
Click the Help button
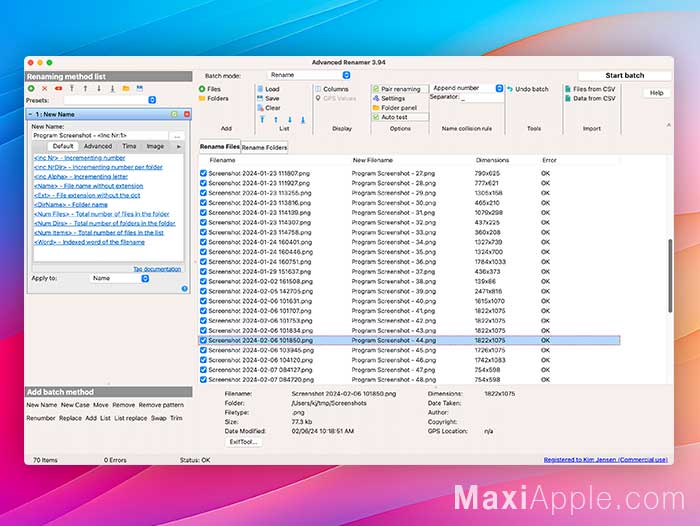pyautogui.click(x=656, y=93)
